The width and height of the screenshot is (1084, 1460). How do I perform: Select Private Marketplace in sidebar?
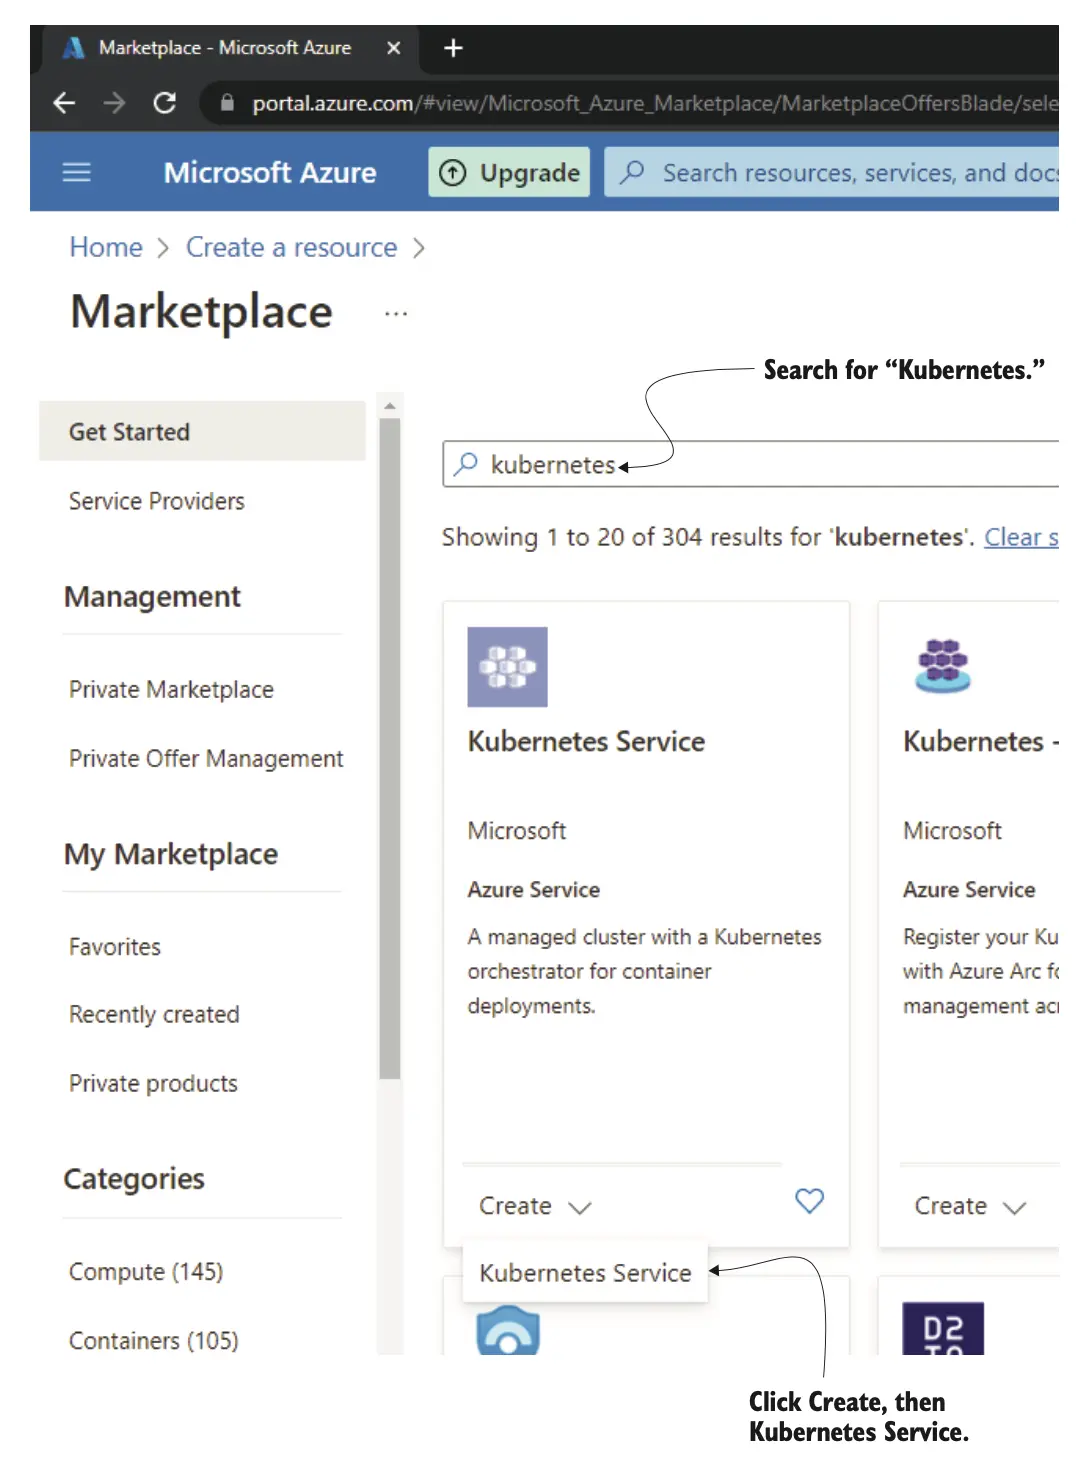(171, 690)
